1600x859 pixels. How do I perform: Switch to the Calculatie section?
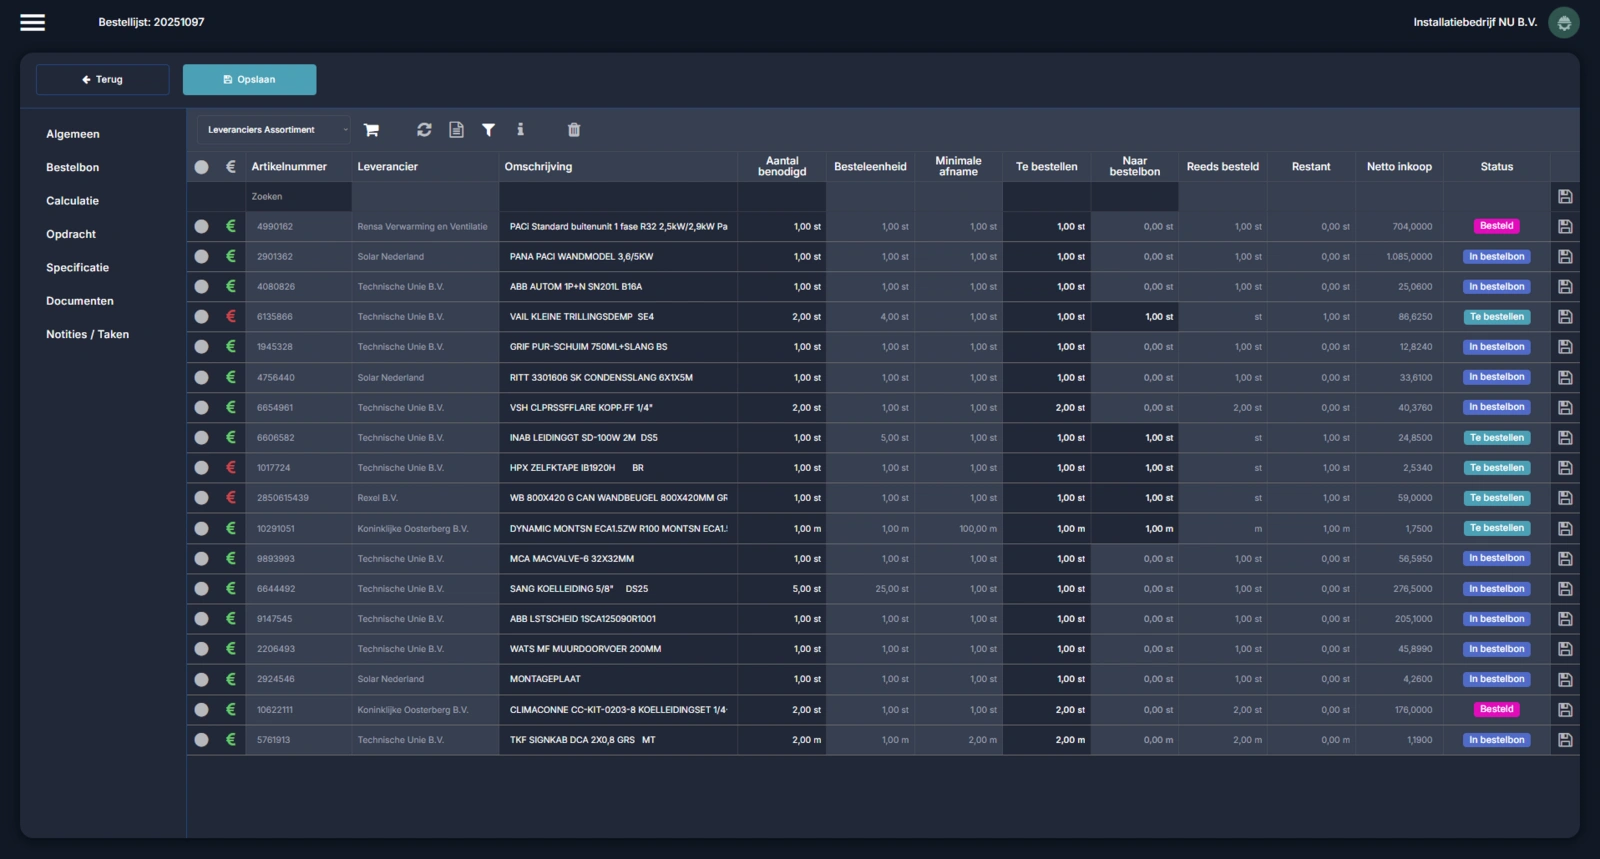click(x=73, y=201)
